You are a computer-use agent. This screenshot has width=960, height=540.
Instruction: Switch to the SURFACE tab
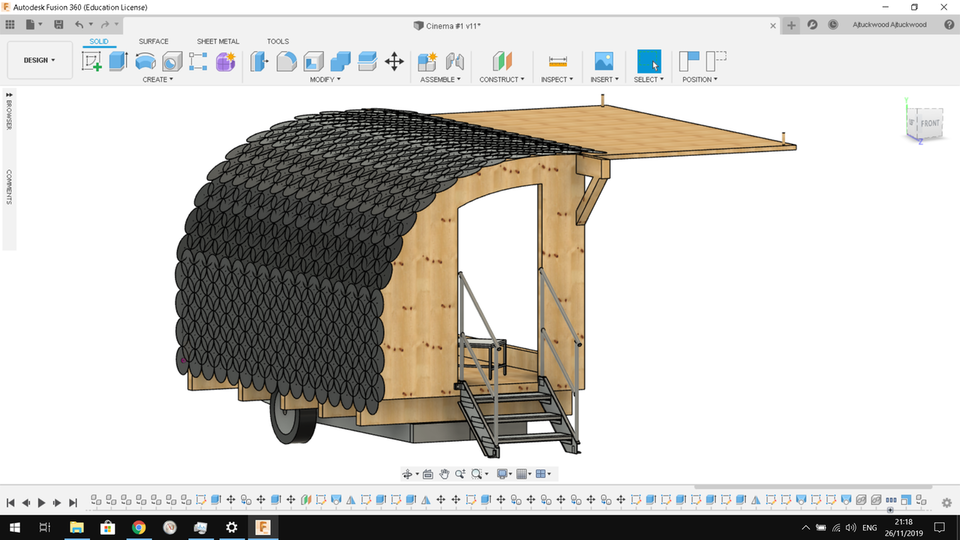[153, 41]
